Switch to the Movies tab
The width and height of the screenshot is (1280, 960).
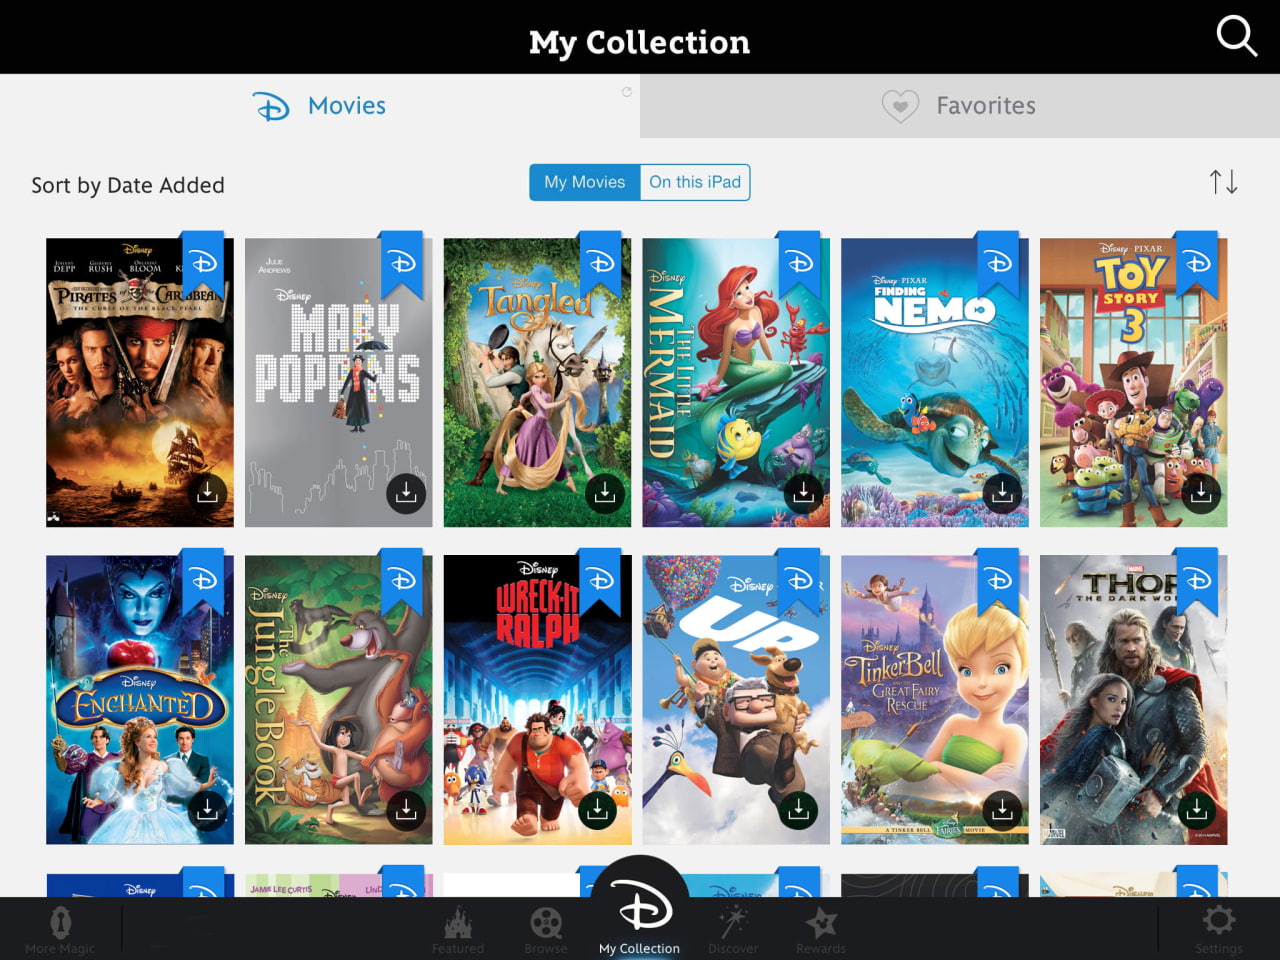(318, 105)
